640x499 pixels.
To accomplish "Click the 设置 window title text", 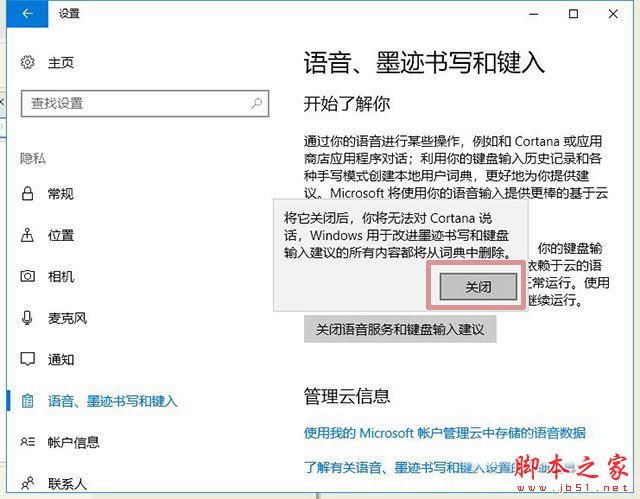I will [x=69, y=13].
